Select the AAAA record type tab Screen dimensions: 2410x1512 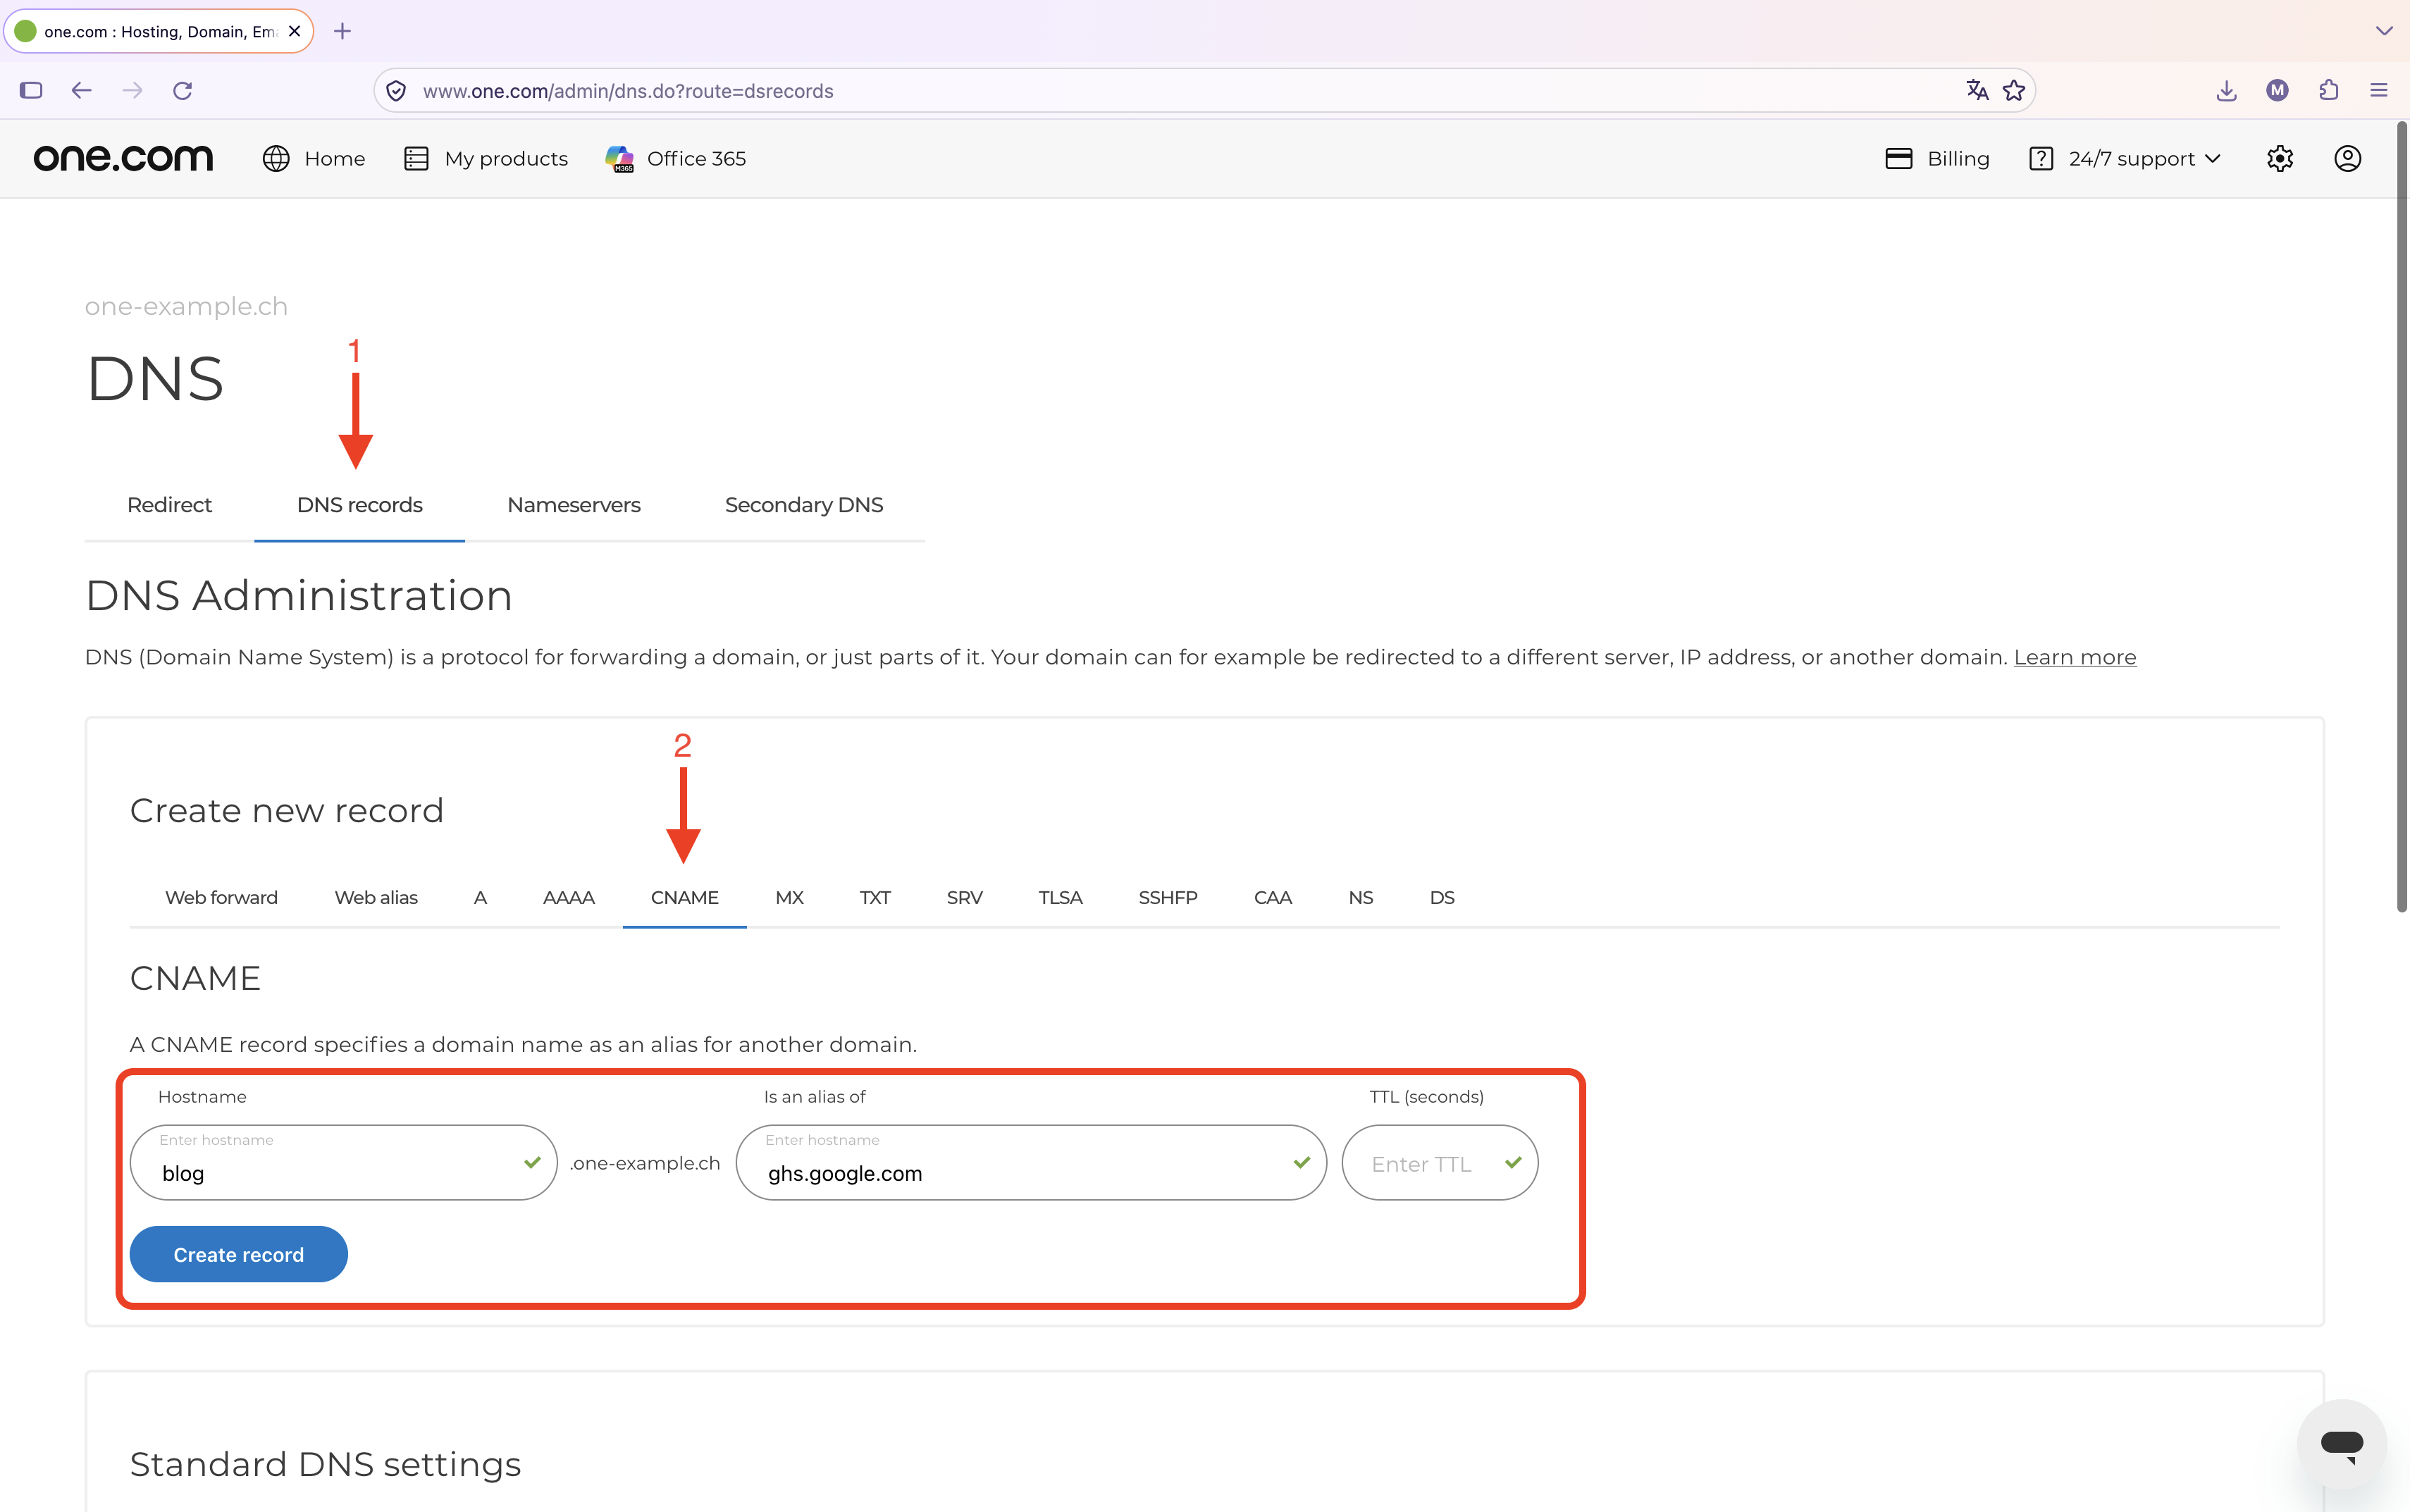coord(568,897)
